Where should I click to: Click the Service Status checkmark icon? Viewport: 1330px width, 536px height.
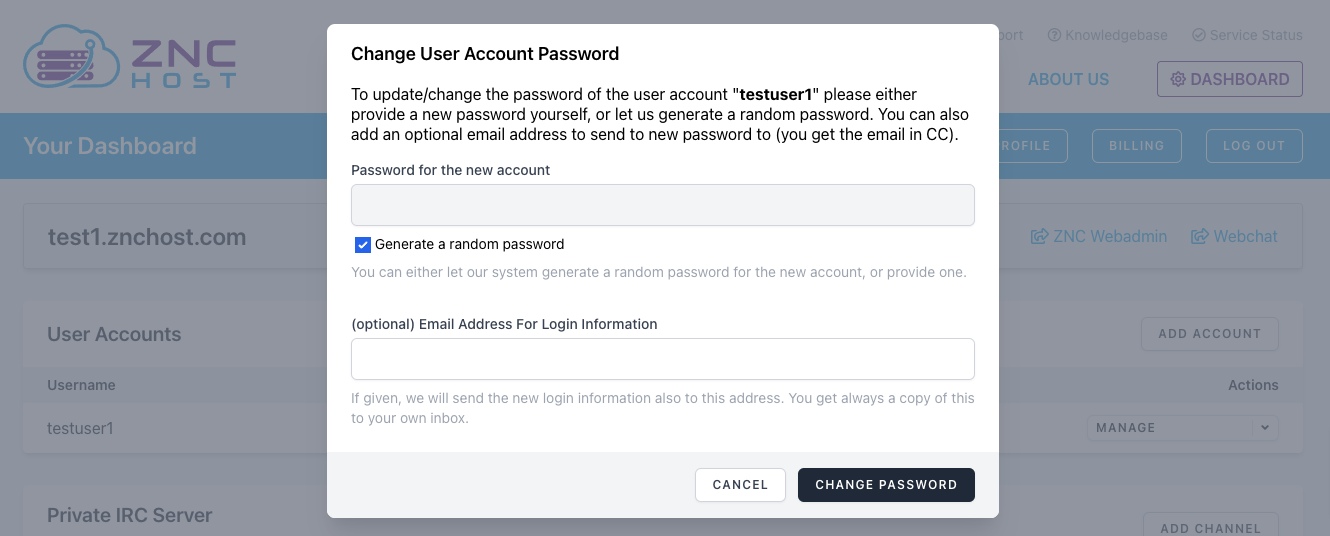[1199, 35]
